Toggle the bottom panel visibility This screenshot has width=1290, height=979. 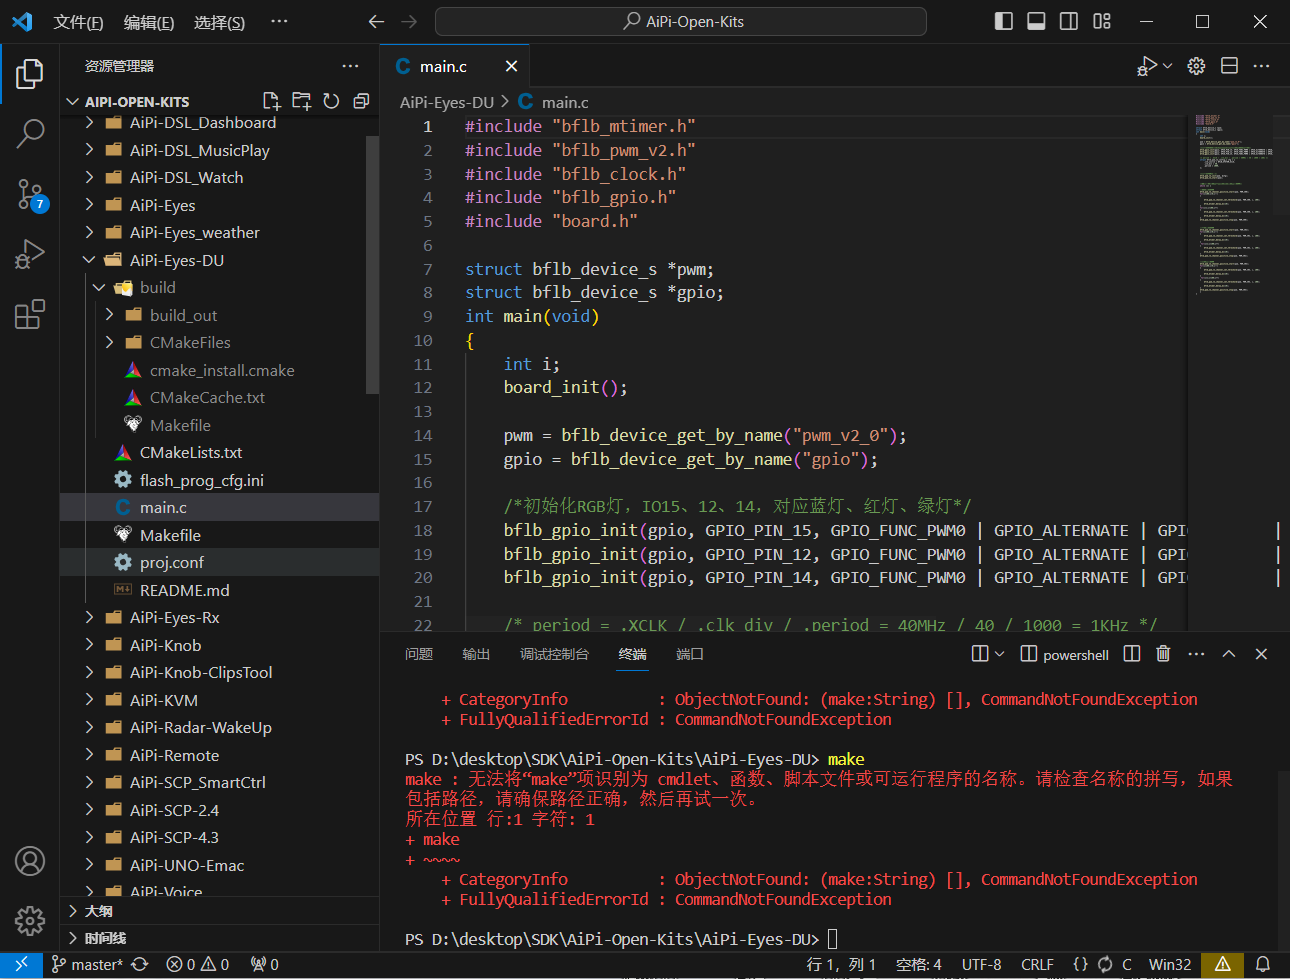click(1036, 21)
